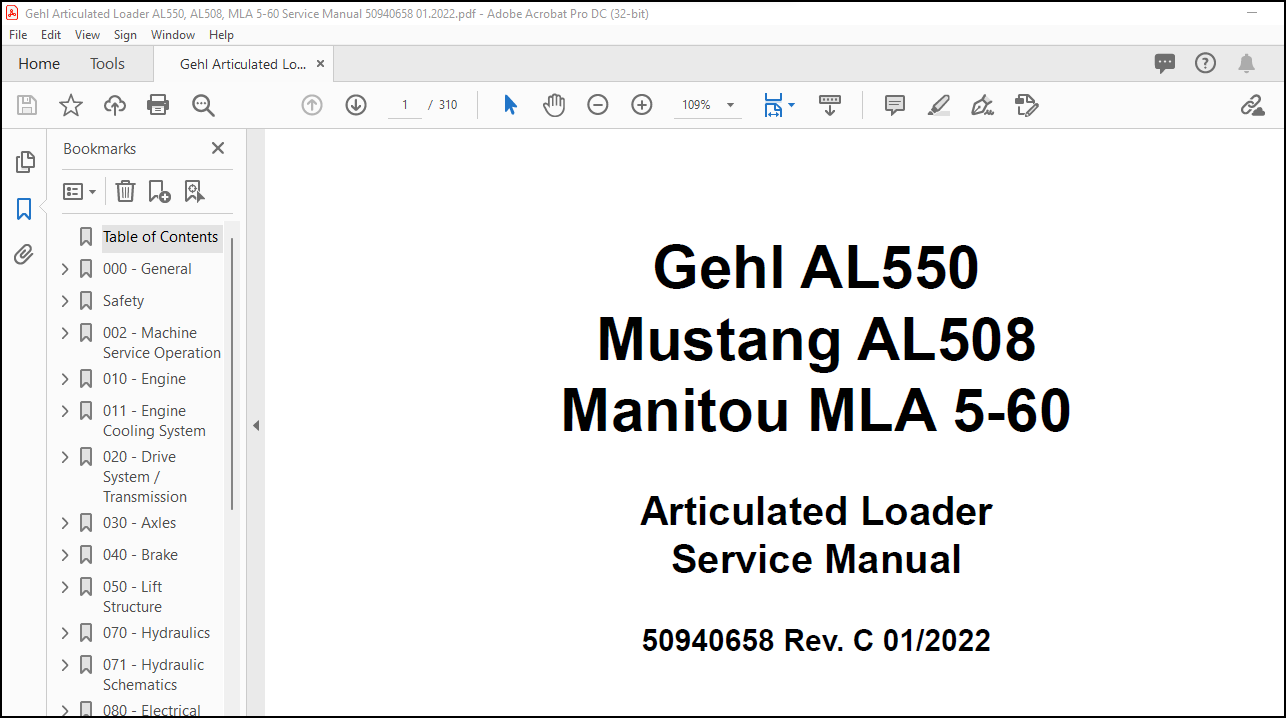
Task: Select the Highlight text tool
Action: pyautogui.click(x=939, y=105)
